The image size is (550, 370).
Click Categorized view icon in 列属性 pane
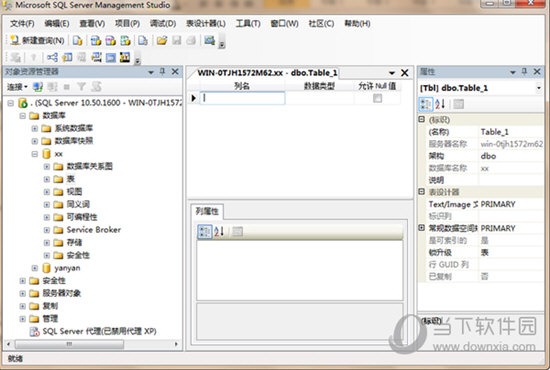pyautogui.click(x=205, y=231)
